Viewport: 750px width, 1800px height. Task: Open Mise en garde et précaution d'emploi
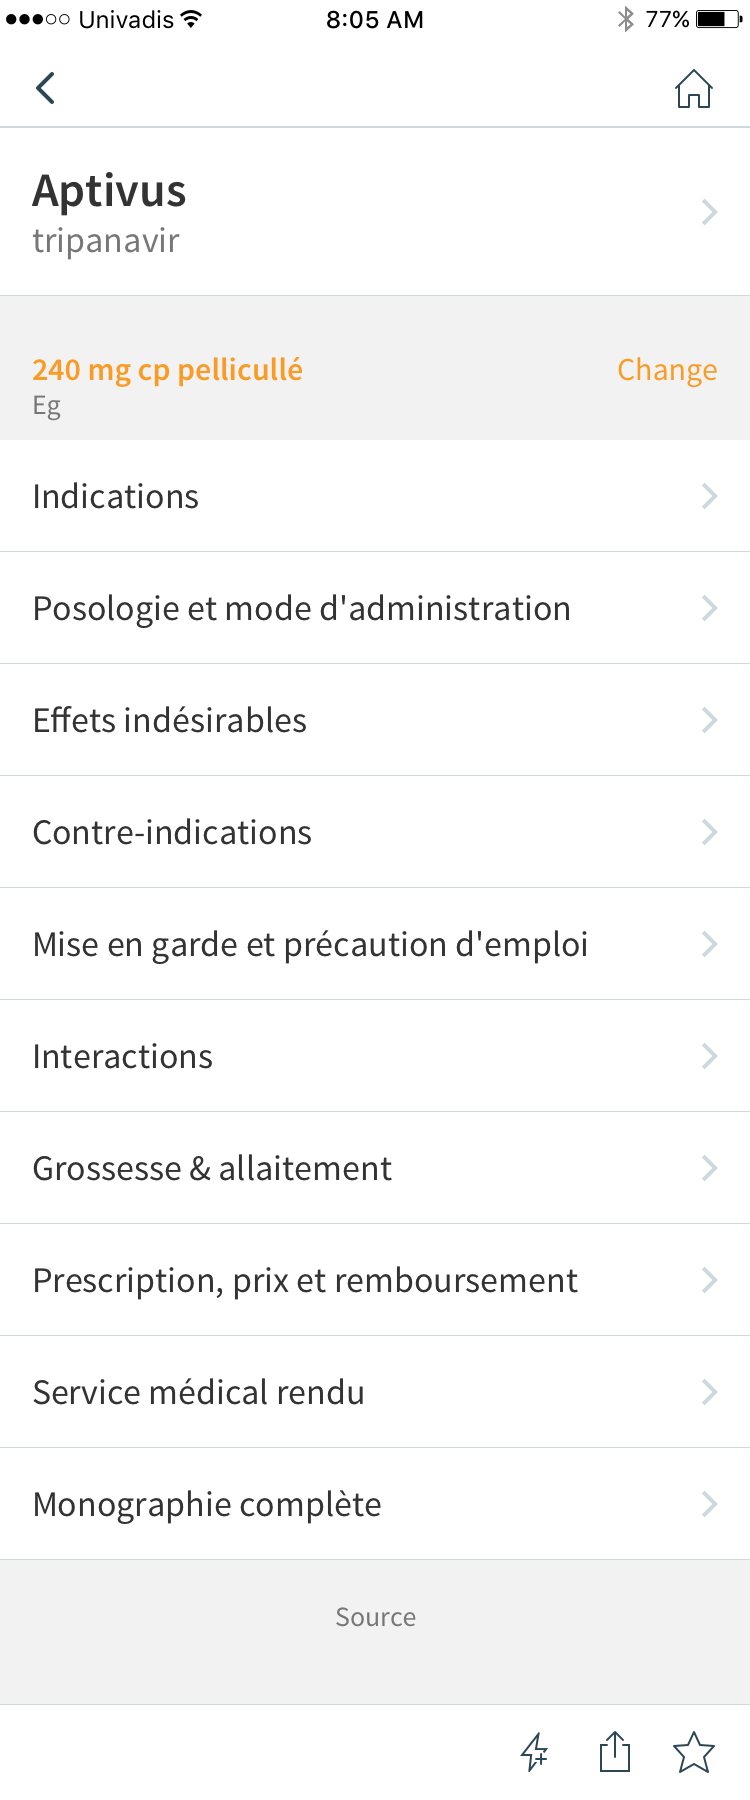pos(375,944)
